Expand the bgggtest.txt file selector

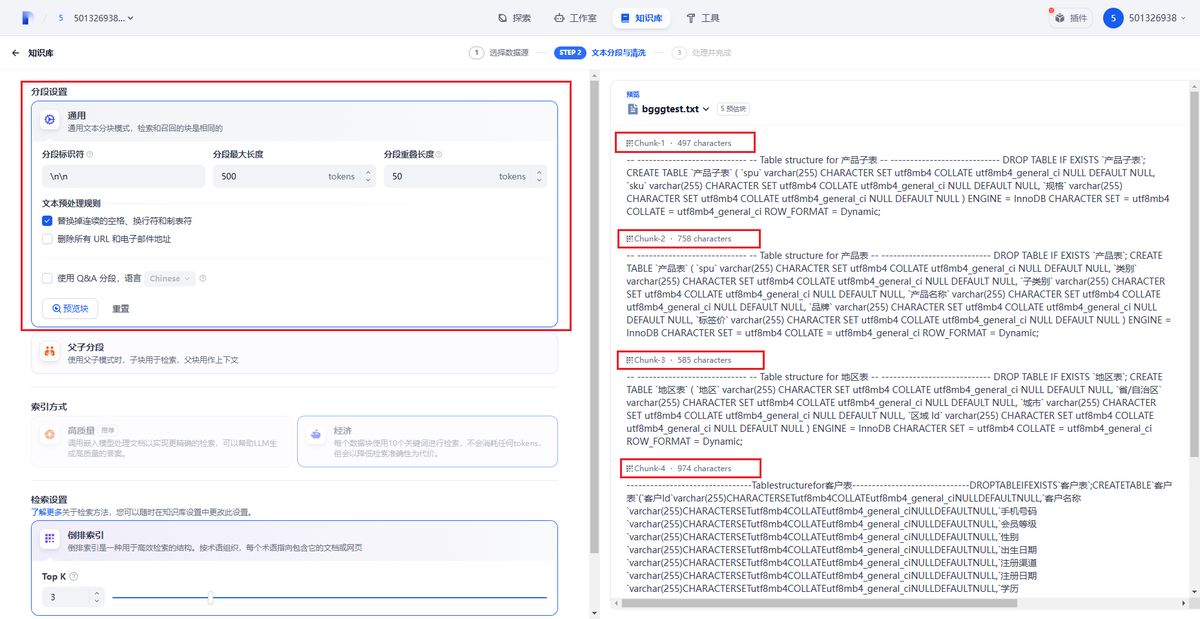pyautogui.click(x=668, y=108)
